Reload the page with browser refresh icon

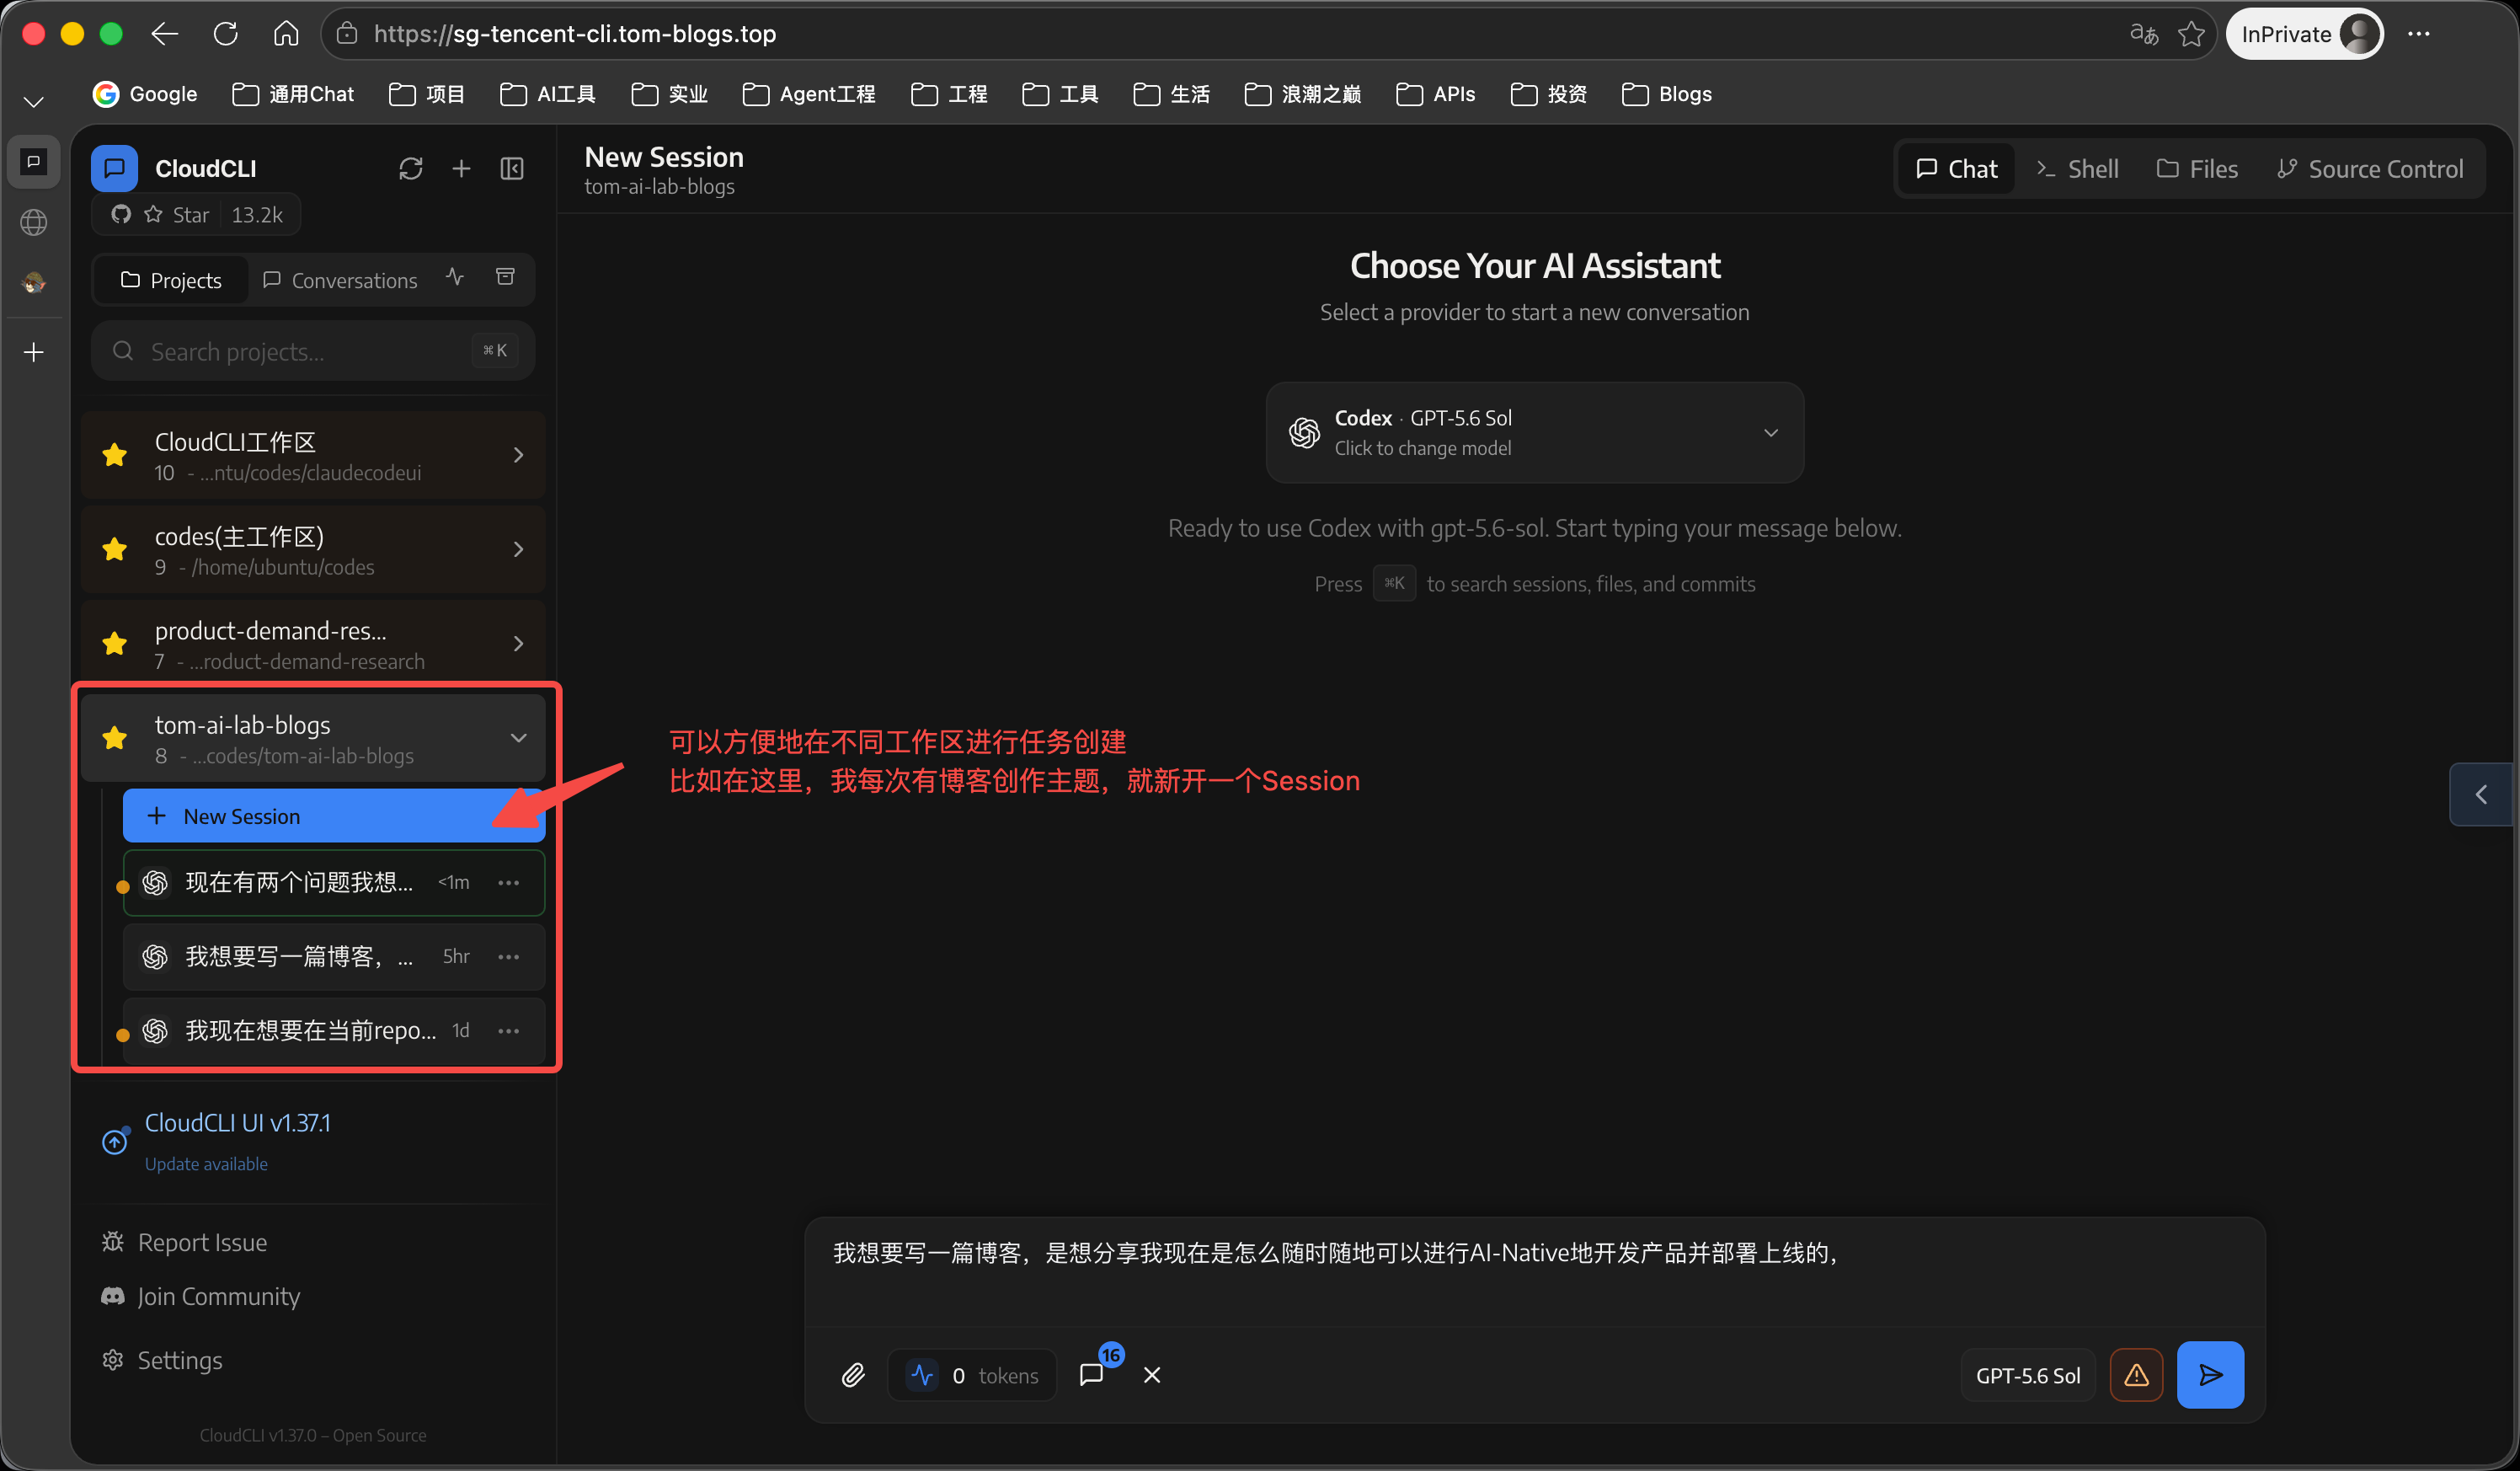point(226,34)
